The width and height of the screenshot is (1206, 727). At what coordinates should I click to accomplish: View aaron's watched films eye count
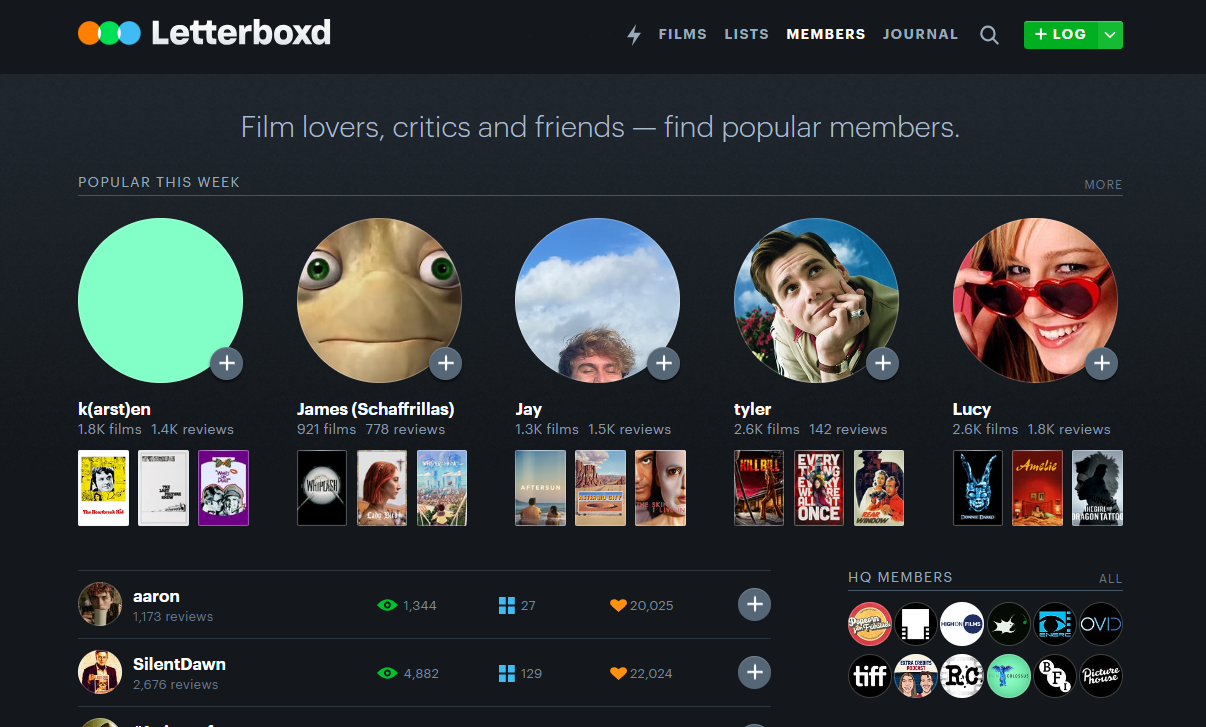(x=406, y=605)
